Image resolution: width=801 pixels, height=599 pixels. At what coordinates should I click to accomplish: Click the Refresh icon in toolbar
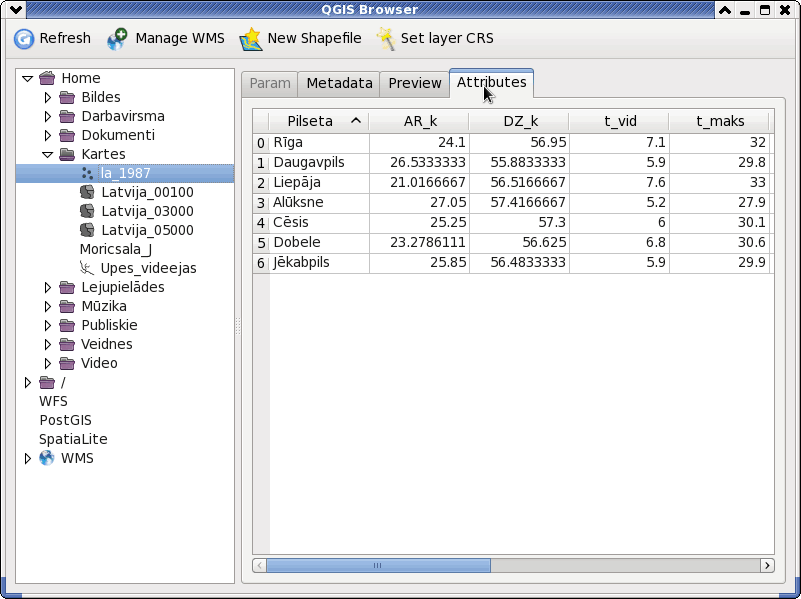point(23,38)
